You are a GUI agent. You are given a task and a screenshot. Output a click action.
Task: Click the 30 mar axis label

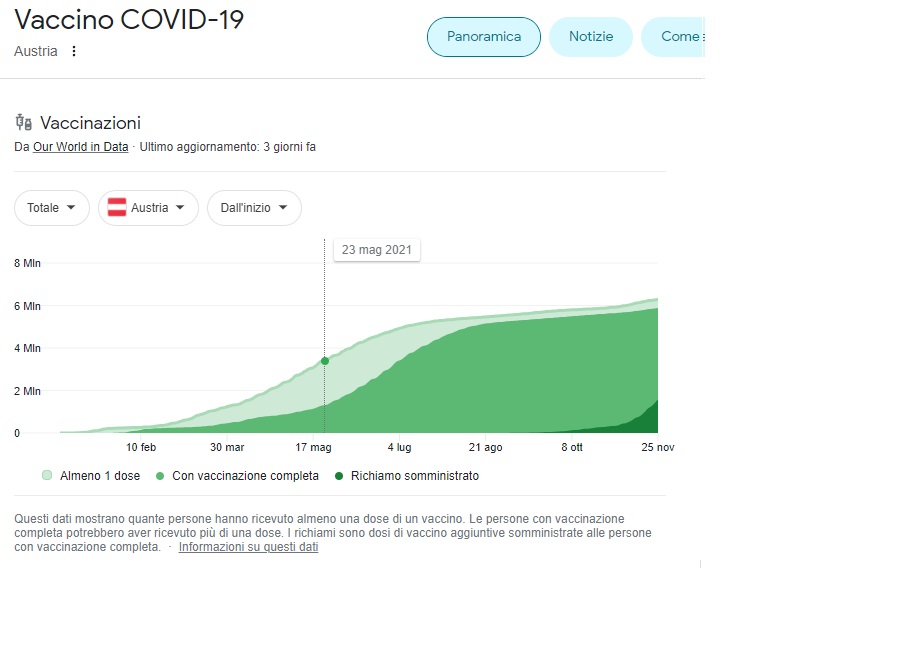pyautogui.click(x=227, y=447)
